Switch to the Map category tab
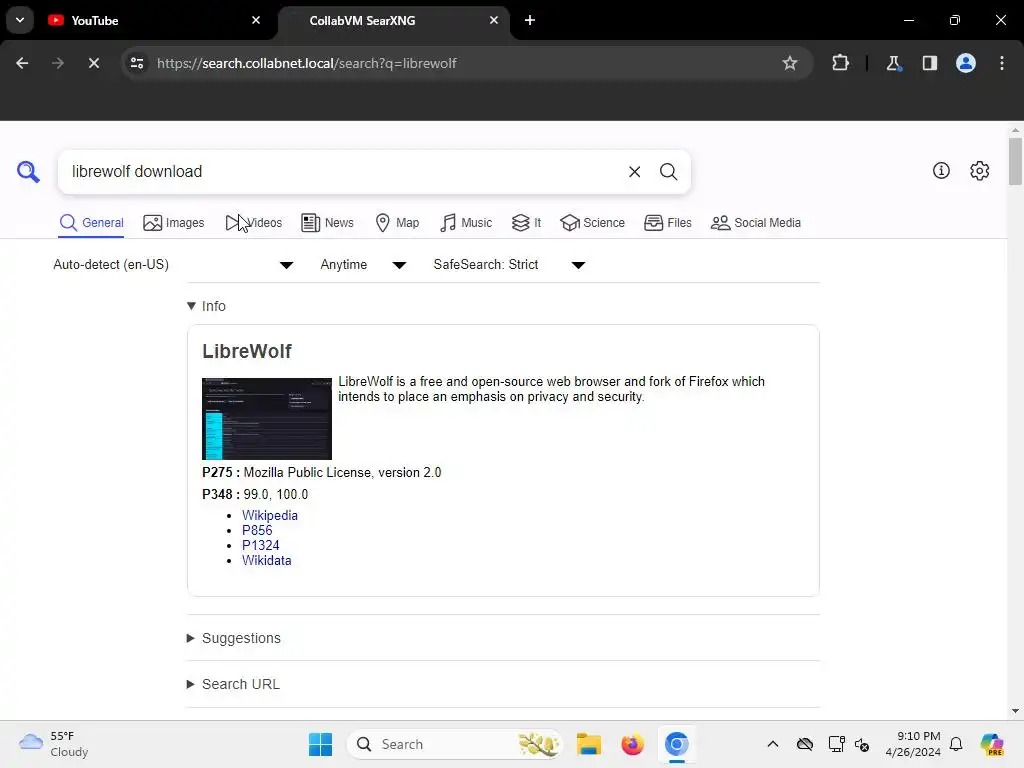This screenshot has height=768, width=1024. (x=397, y=223)
